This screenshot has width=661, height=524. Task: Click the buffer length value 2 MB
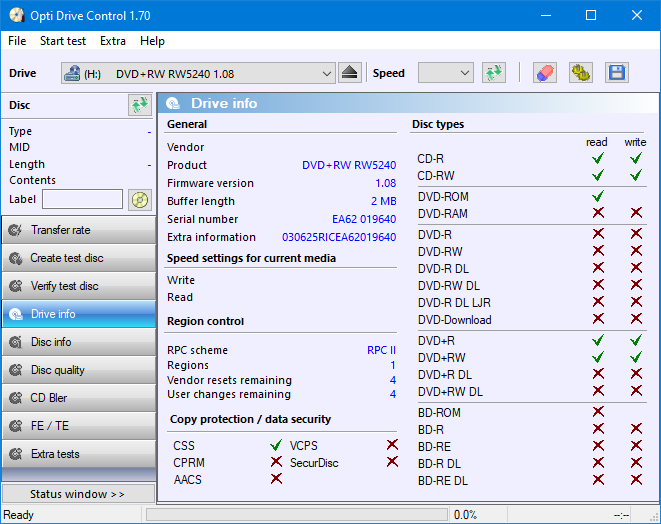pyautogui.click(x=384, y=202)
